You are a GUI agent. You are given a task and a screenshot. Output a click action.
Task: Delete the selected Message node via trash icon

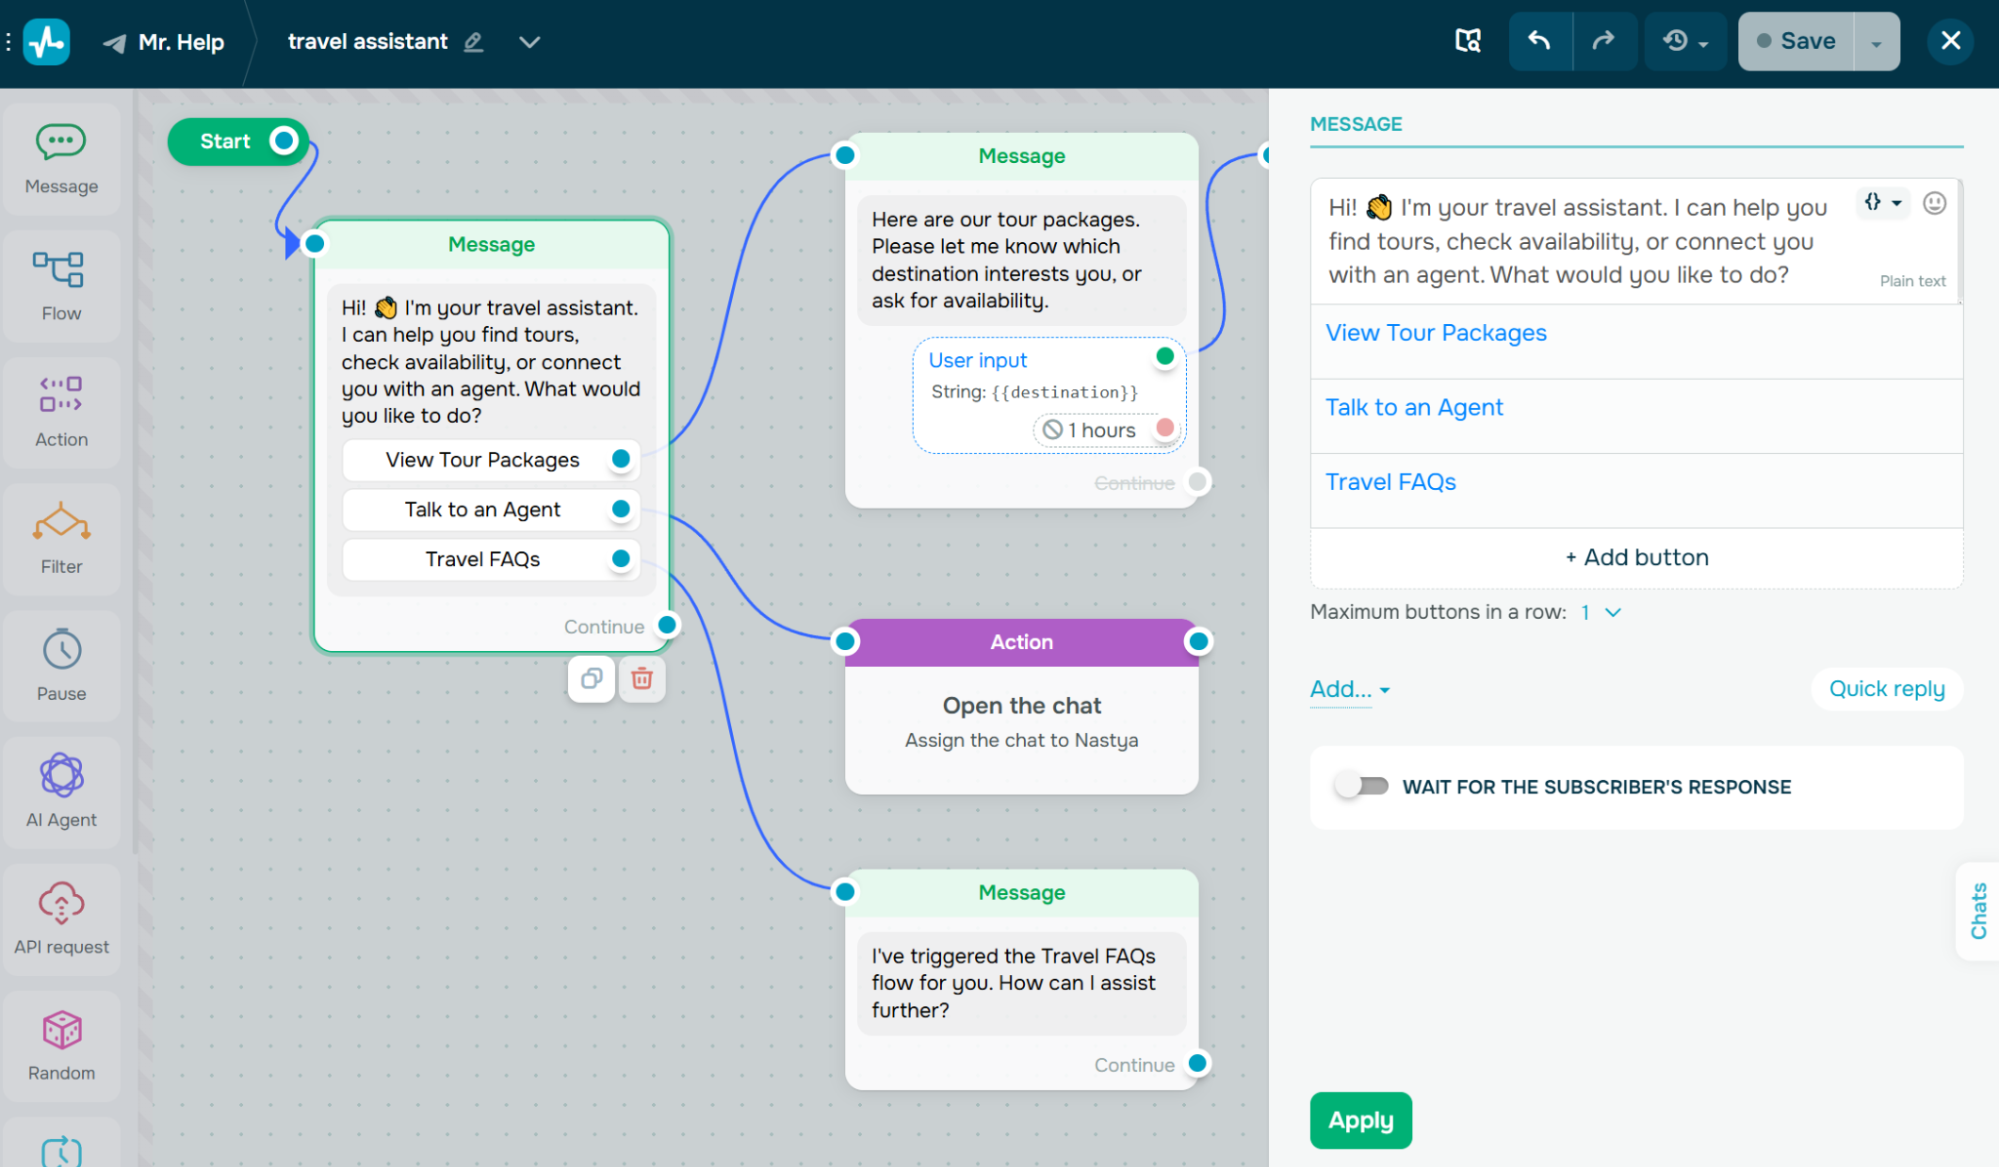642,679
